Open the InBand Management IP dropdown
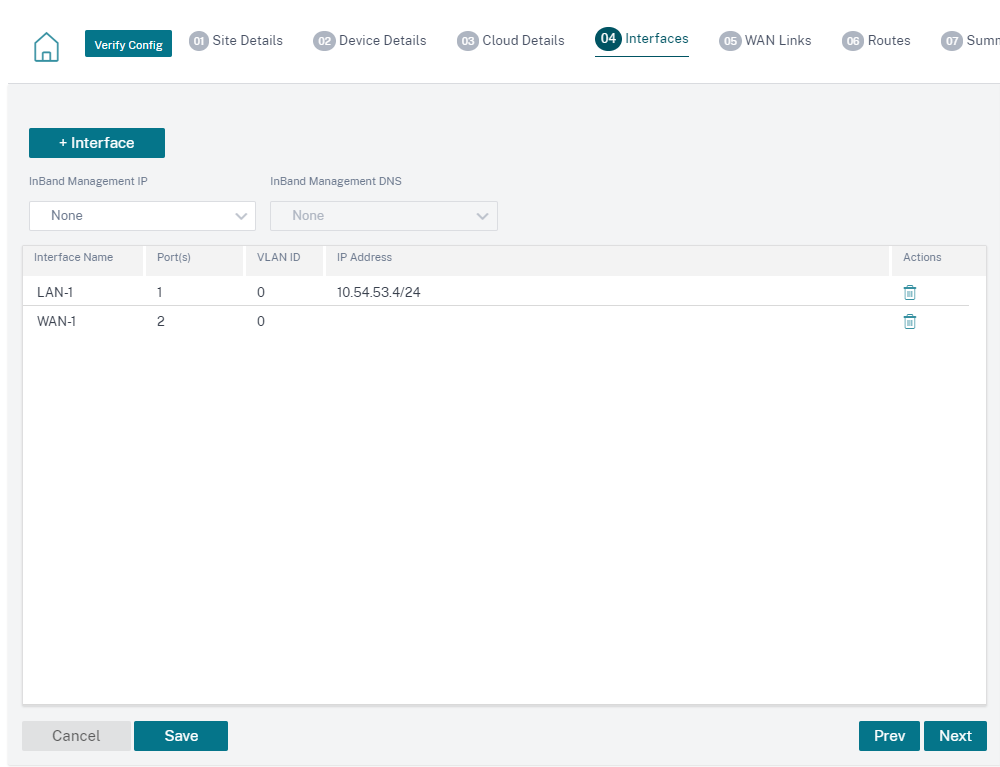The width and height of the screenshot is (1000, 767). pyautogui.click(x=142, y=216)
